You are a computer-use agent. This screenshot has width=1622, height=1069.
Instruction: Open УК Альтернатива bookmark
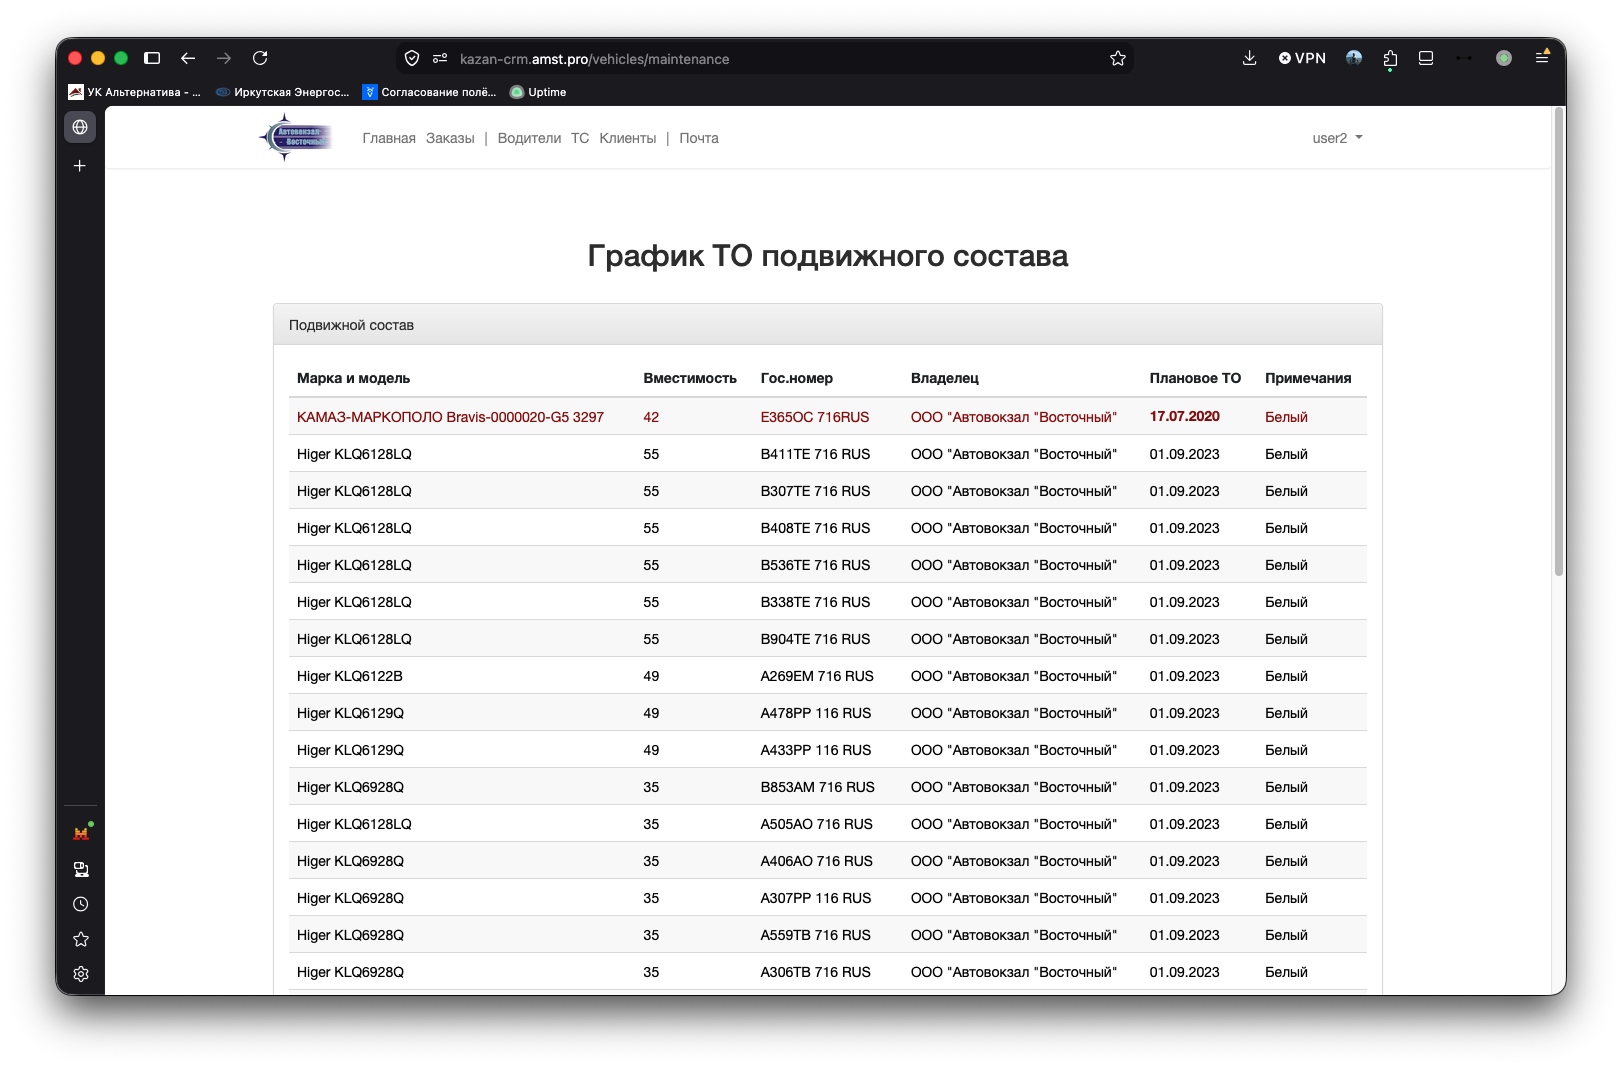pyautogui.click(x=135, y=92)
